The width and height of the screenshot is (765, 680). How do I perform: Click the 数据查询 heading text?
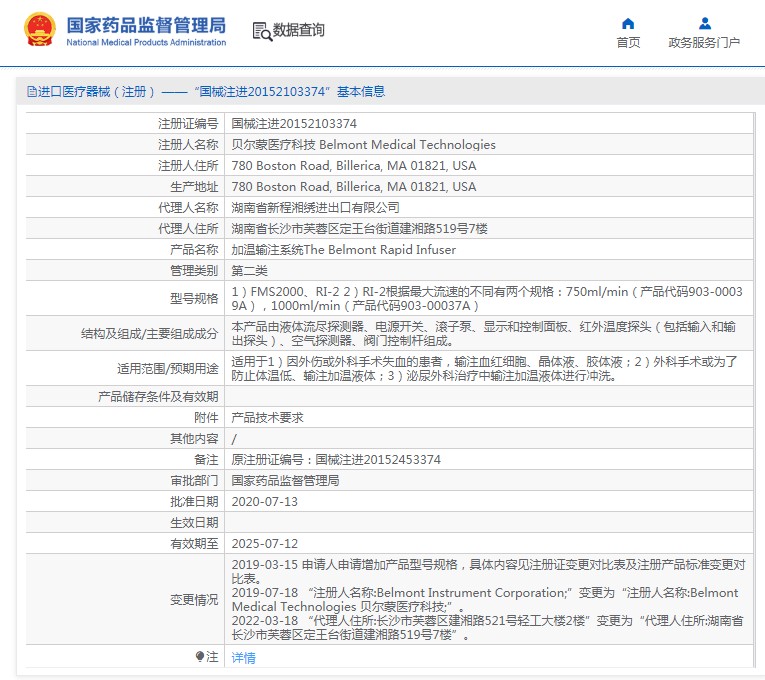click(298, 30)
